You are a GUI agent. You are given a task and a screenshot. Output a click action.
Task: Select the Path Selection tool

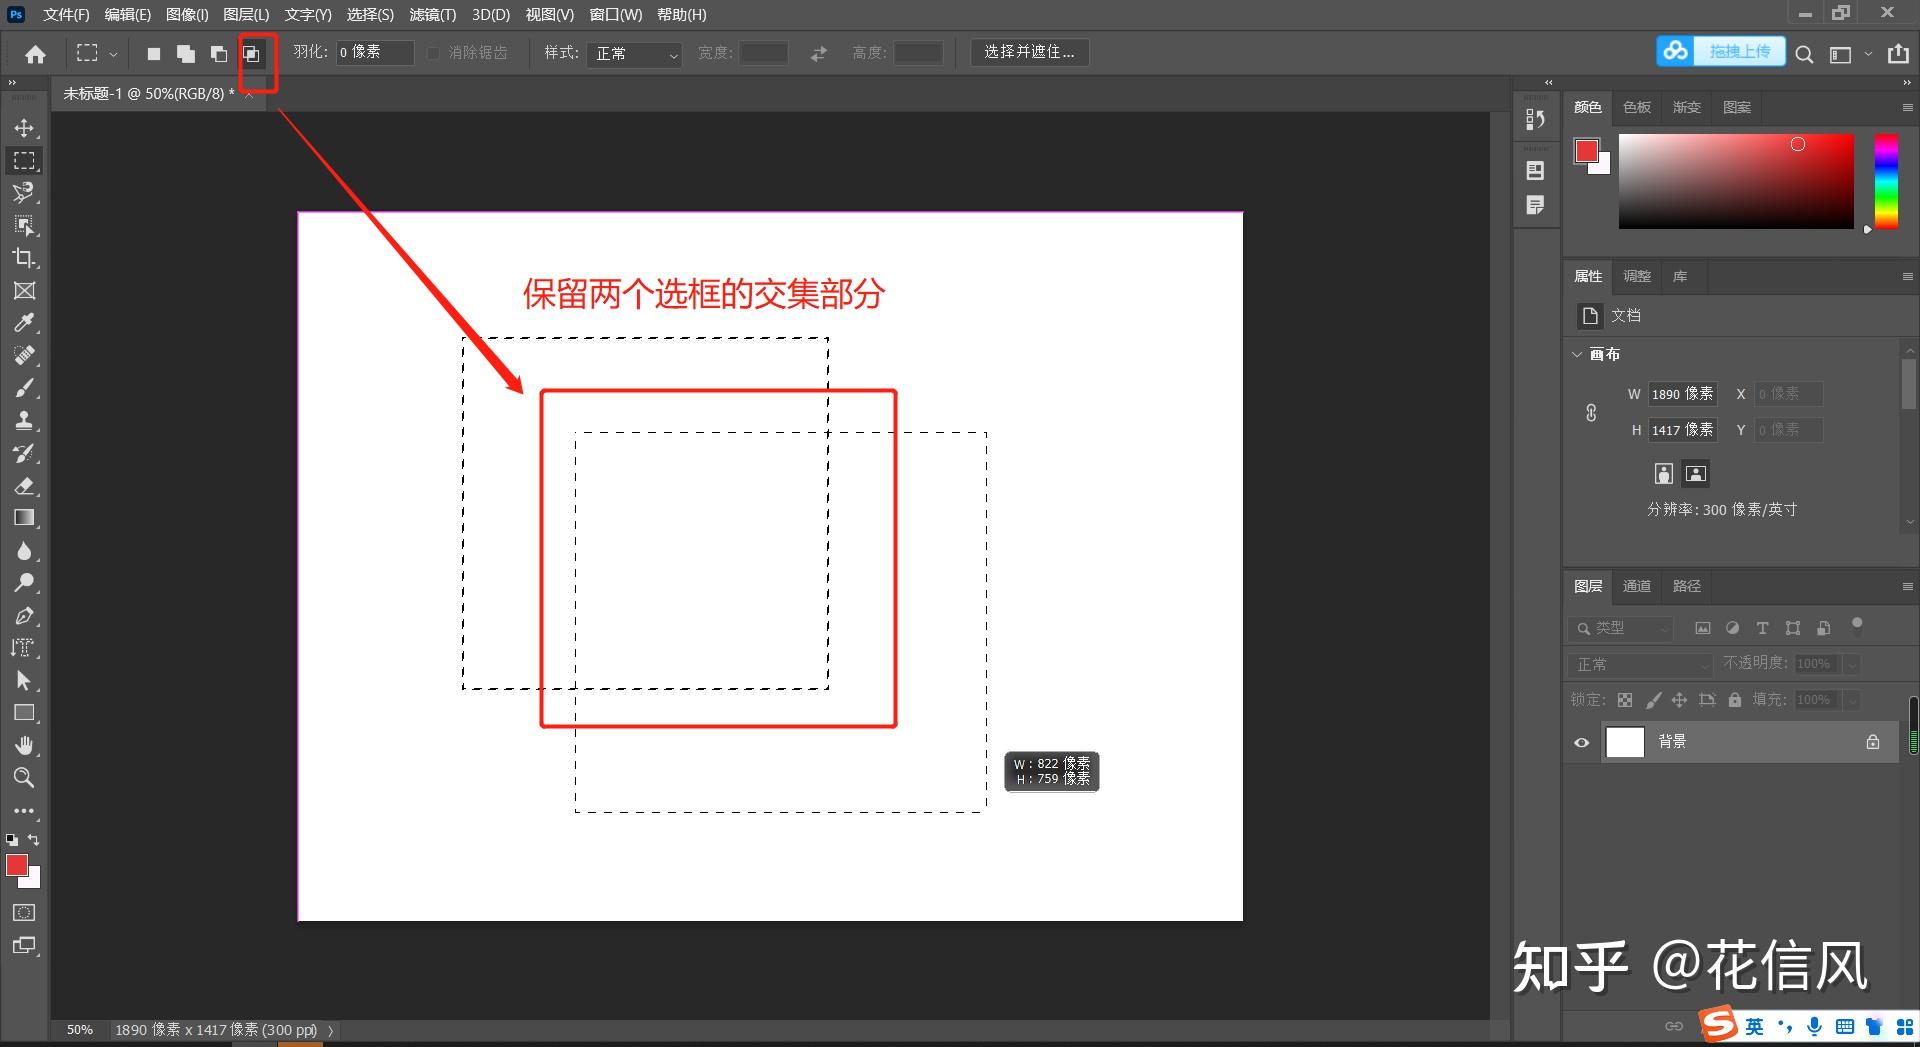pos(25,681)
